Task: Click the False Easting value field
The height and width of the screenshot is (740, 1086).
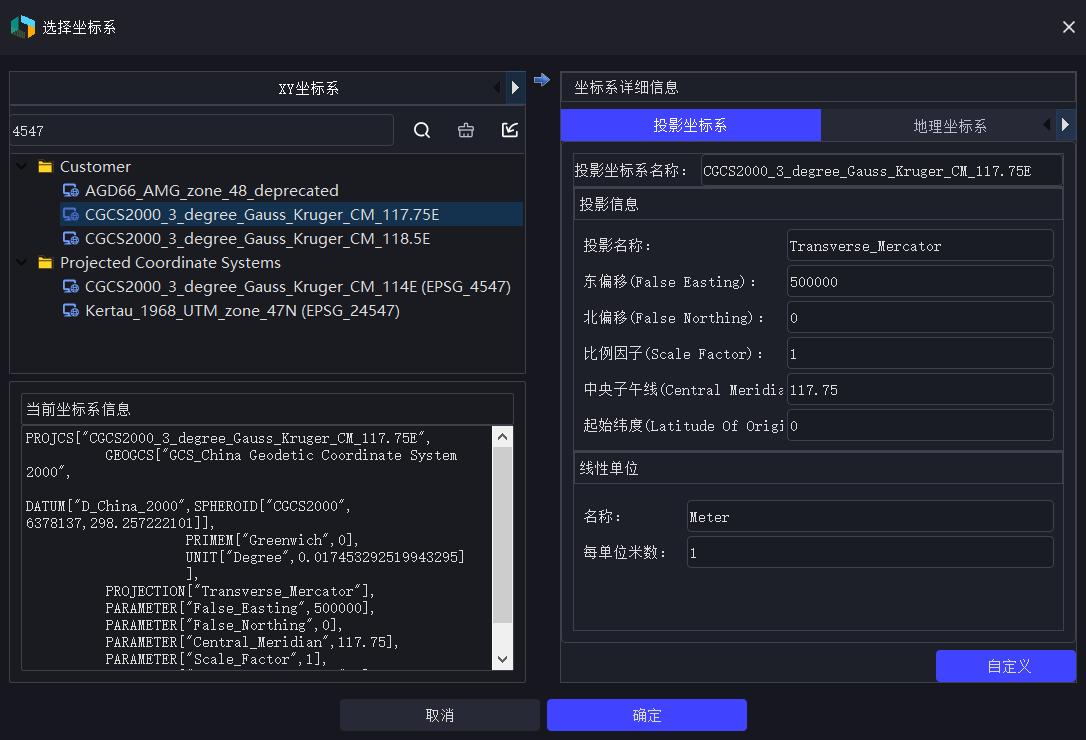Action: click(x=920, y=282)
